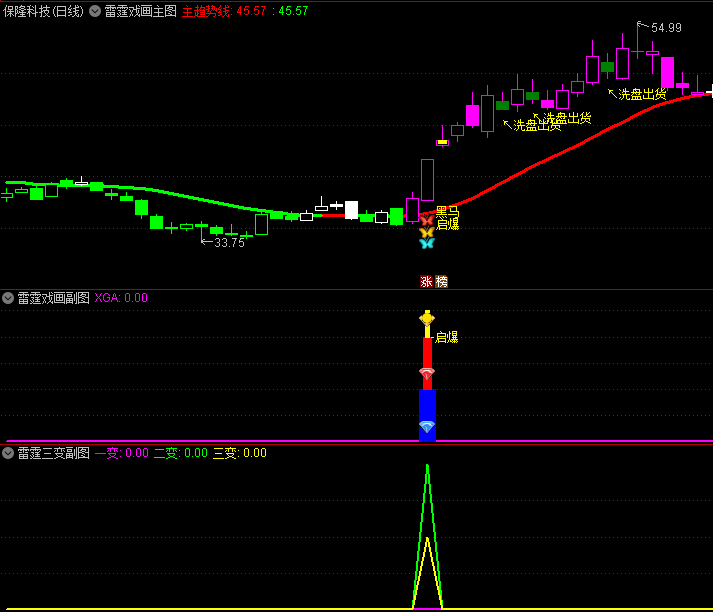Click the yellow diamond atop the signal bar
The image size is (713, 612).
[x=427, y=318]
